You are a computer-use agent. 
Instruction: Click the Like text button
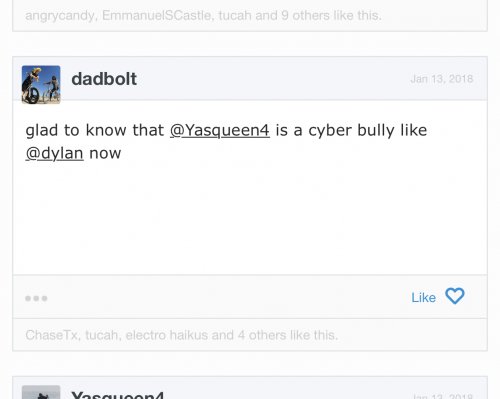pos(423,297)
